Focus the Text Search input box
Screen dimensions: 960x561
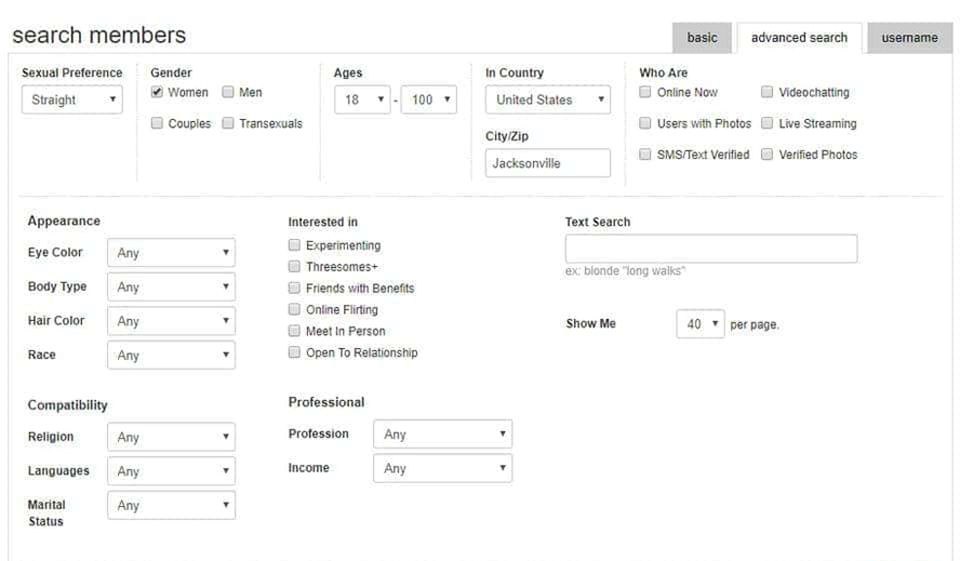710,249
